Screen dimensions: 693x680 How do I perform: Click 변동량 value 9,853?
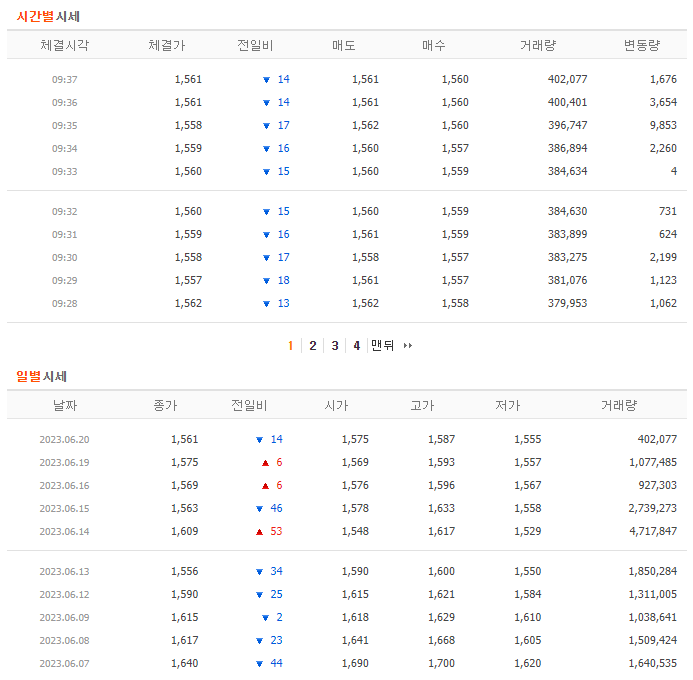(663, 125)
